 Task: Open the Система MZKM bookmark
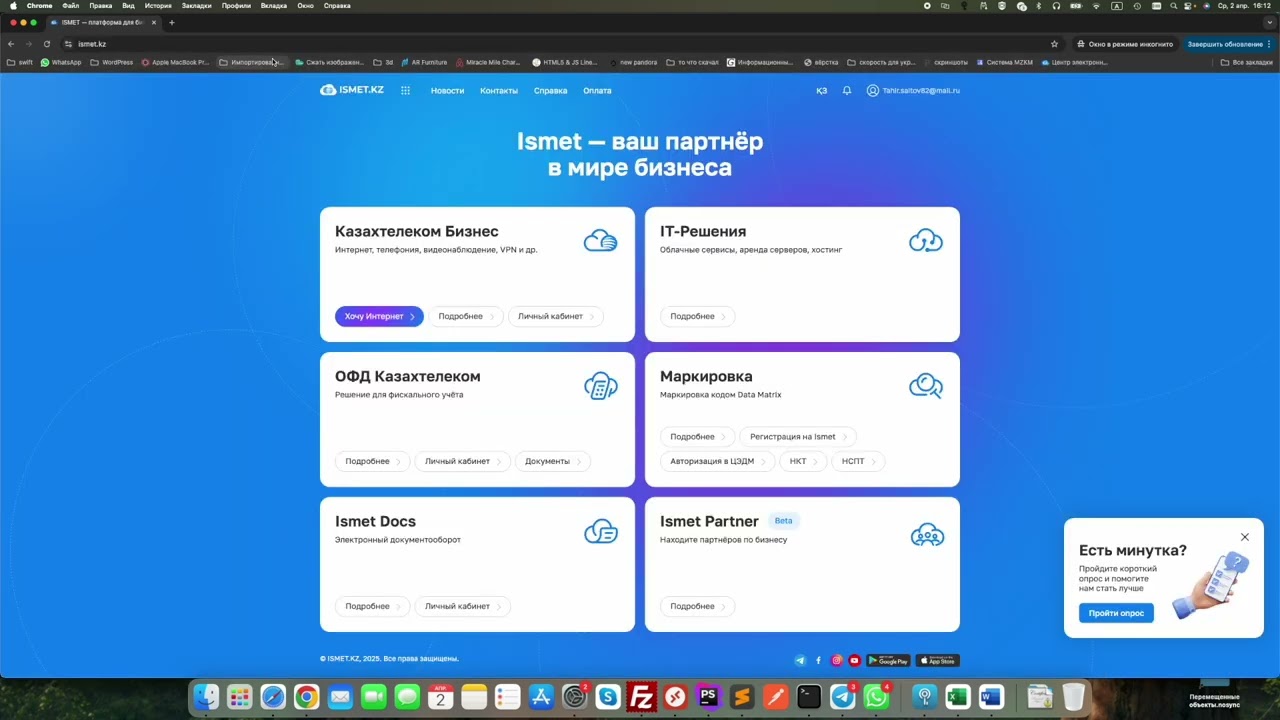pos(1004,62)
